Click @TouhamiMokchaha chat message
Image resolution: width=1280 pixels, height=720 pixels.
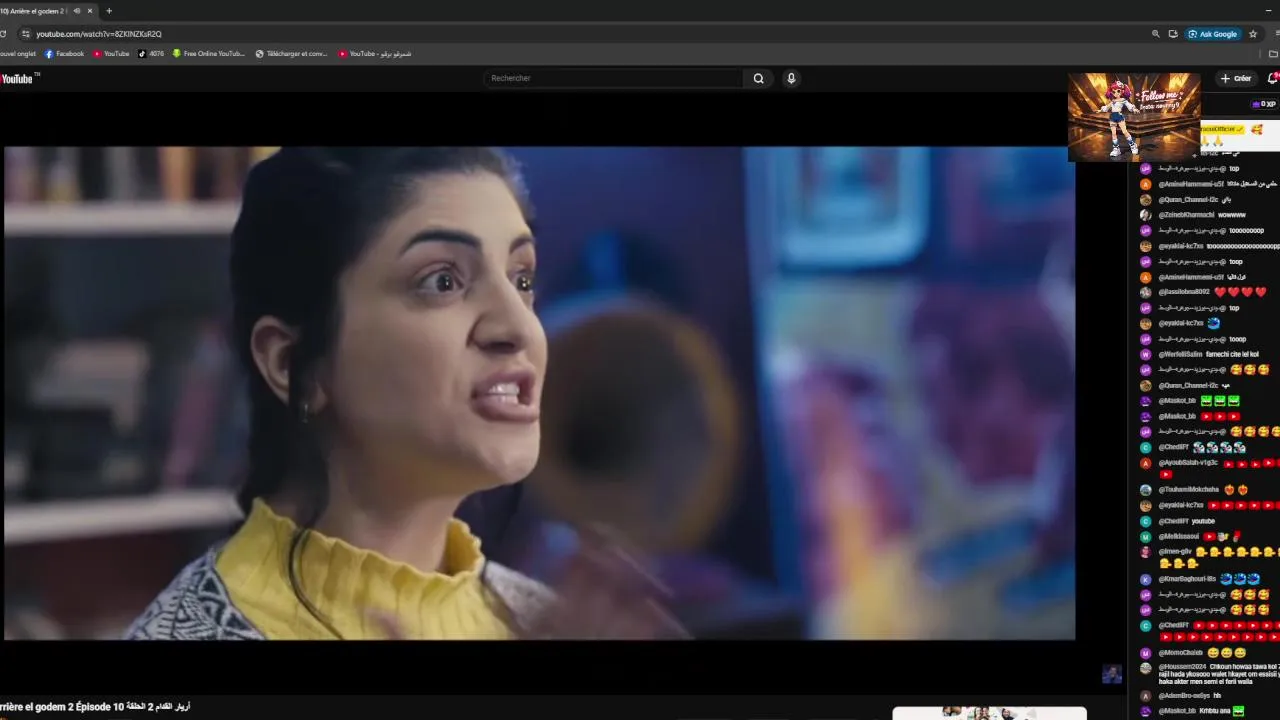tap(1196, 490)
